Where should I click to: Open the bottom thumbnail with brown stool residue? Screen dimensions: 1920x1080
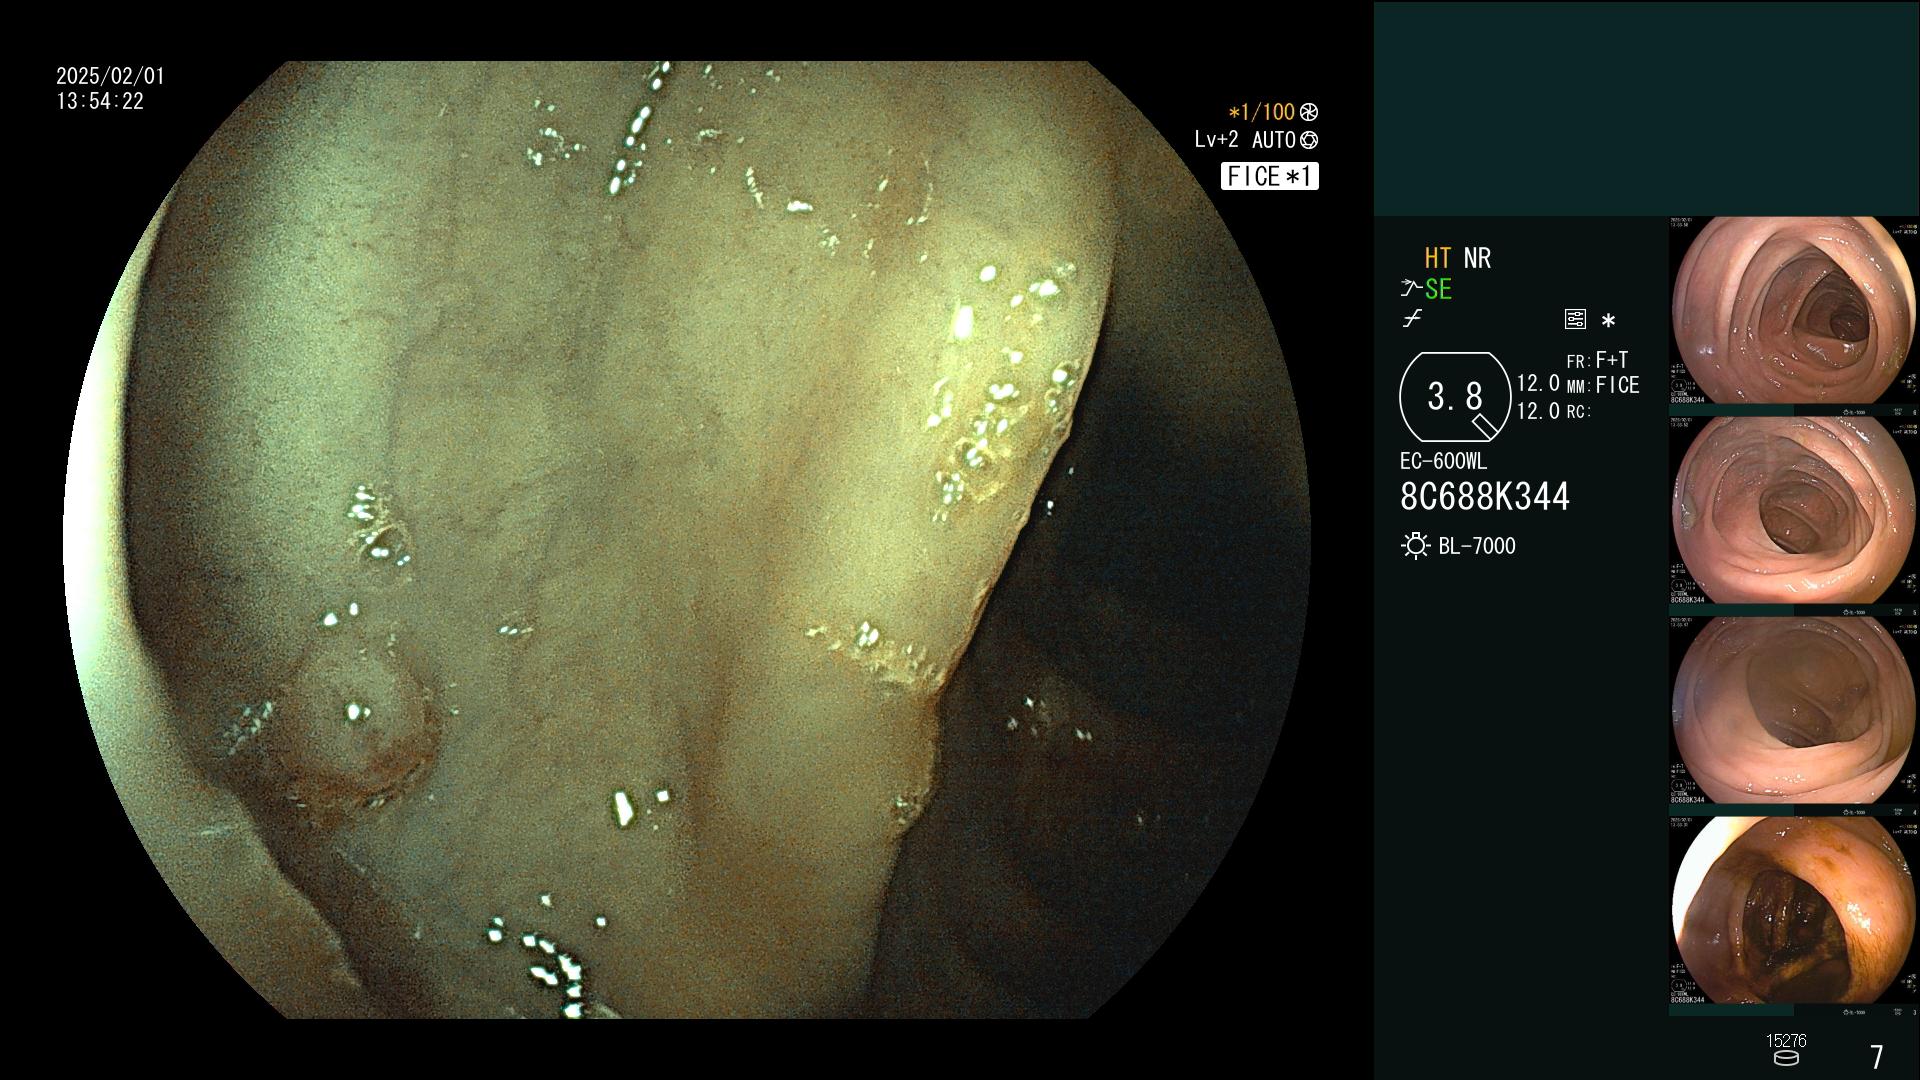(1793, 910)
